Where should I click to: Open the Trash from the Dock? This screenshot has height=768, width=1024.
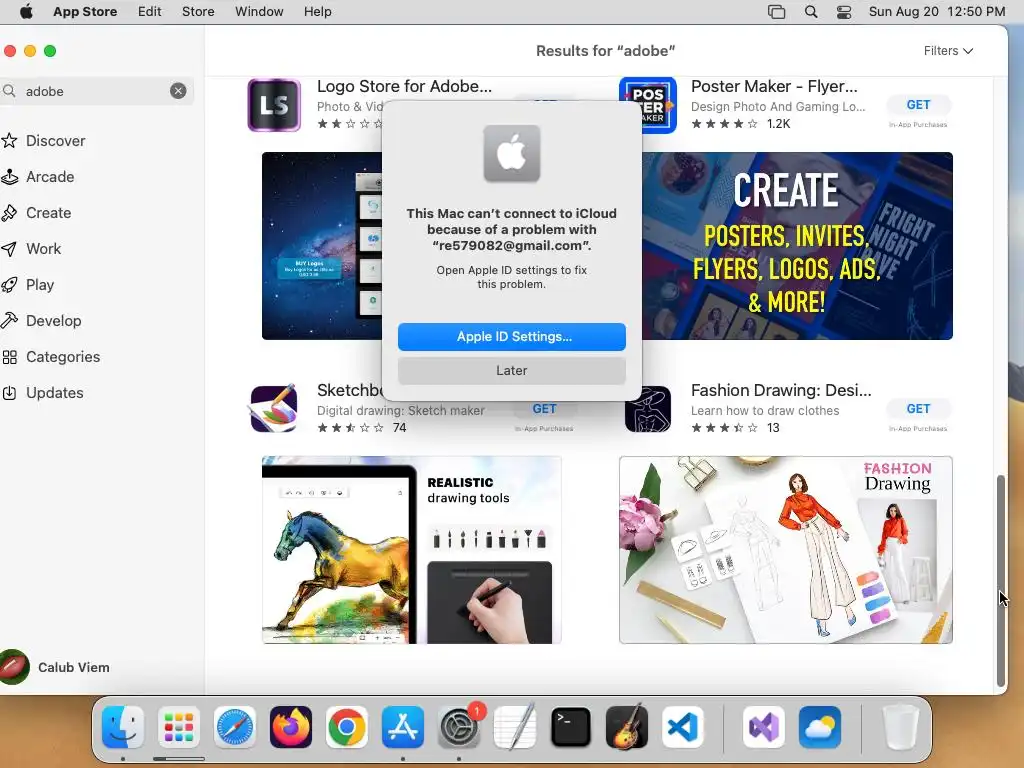point(901,727)
